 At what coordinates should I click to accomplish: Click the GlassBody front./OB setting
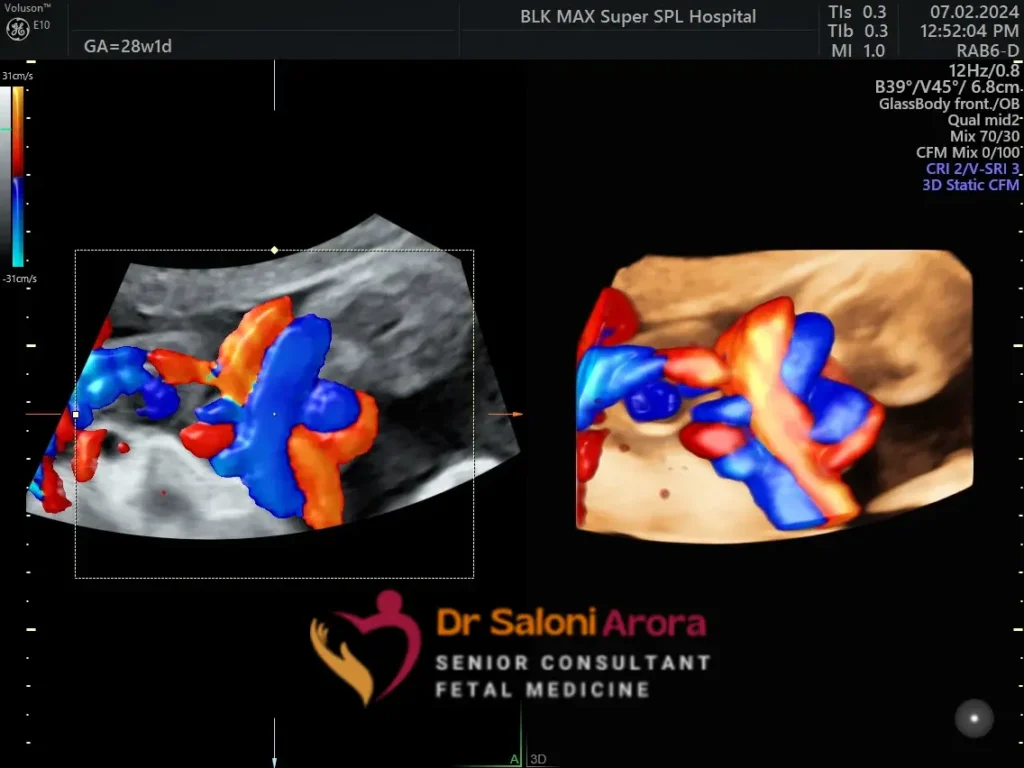(949, 103)
